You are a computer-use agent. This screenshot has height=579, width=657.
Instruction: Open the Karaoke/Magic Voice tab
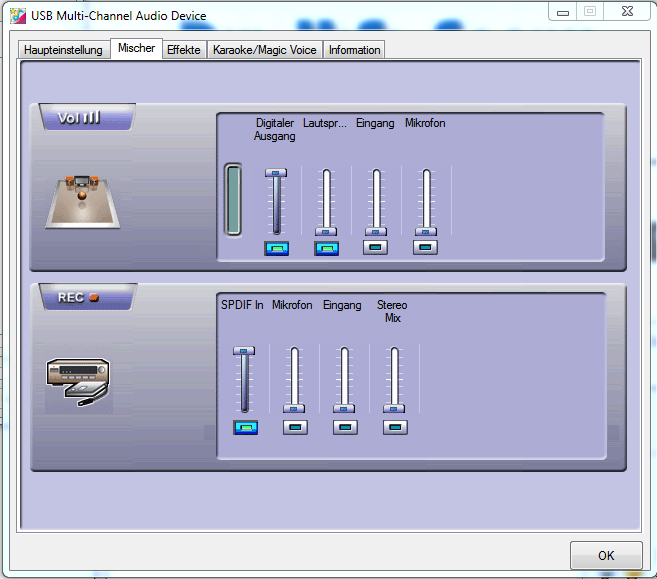click(x=266, y=50)
